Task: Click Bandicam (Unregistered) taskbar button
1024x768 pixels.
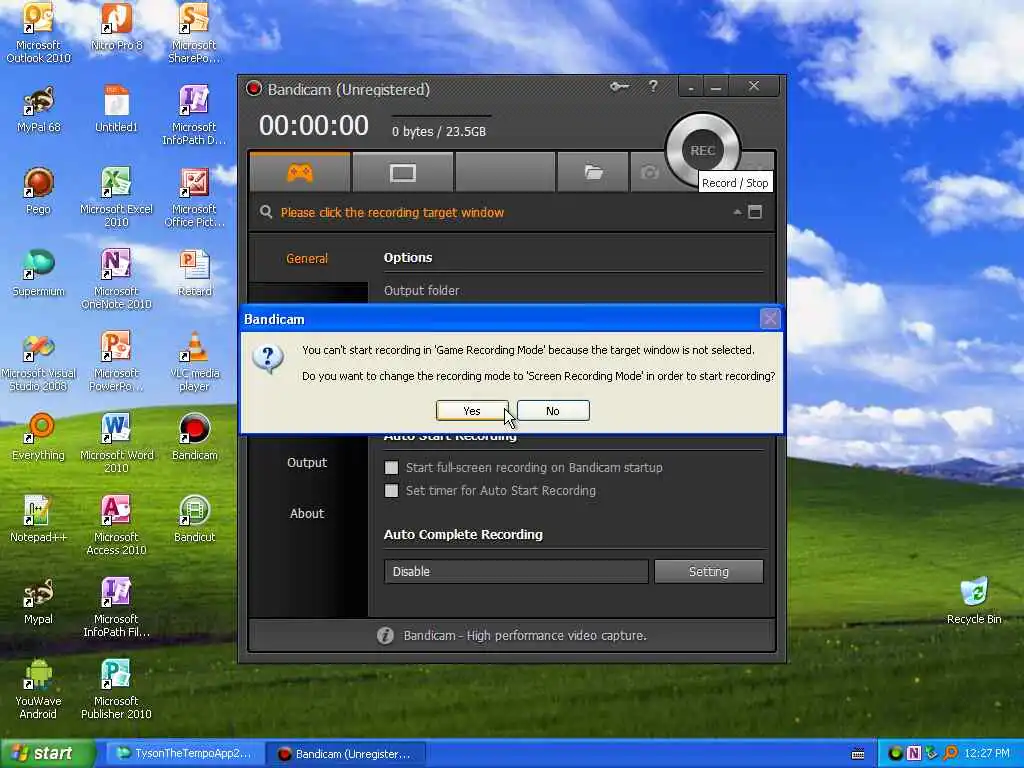Action: tap(346, 754)
